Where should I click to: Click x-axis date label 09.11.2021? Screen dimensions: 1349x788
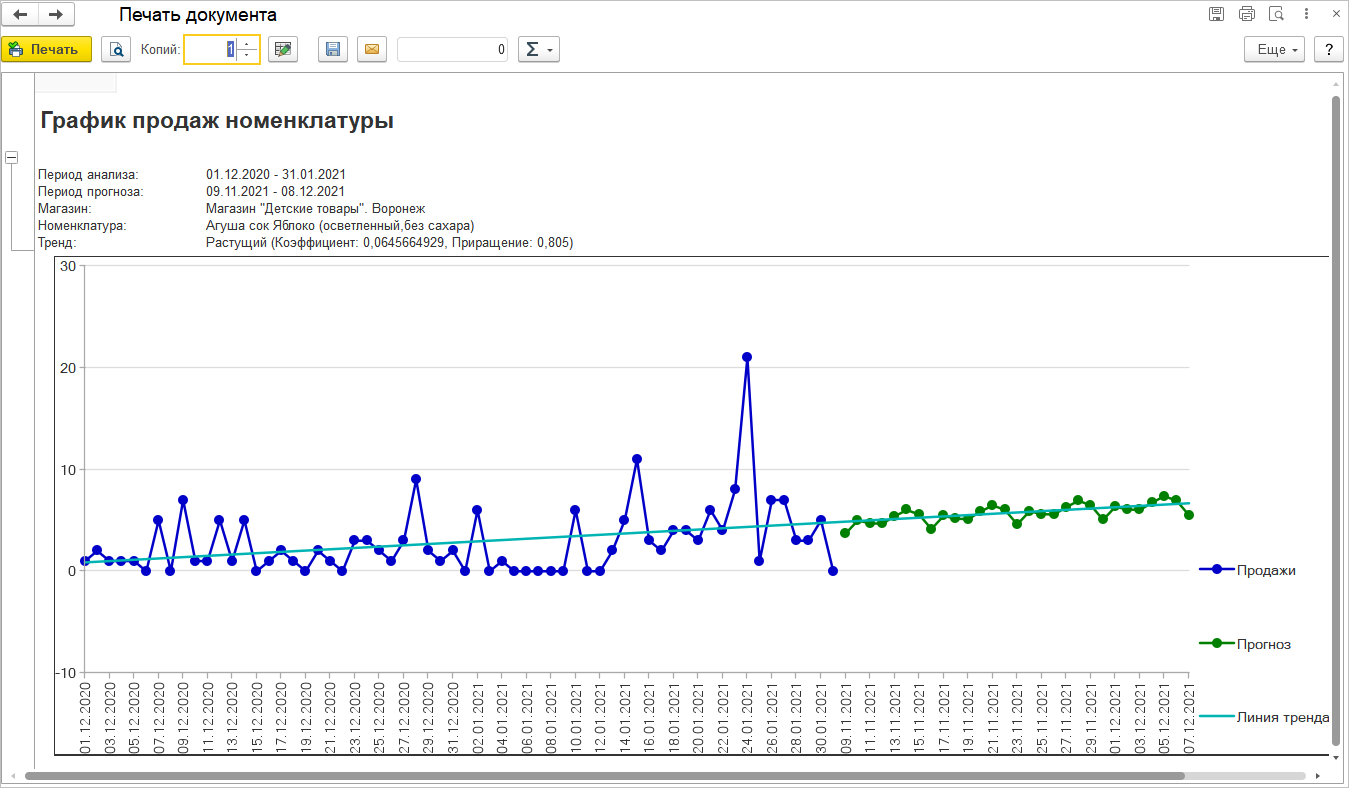[x=845, y=718]
